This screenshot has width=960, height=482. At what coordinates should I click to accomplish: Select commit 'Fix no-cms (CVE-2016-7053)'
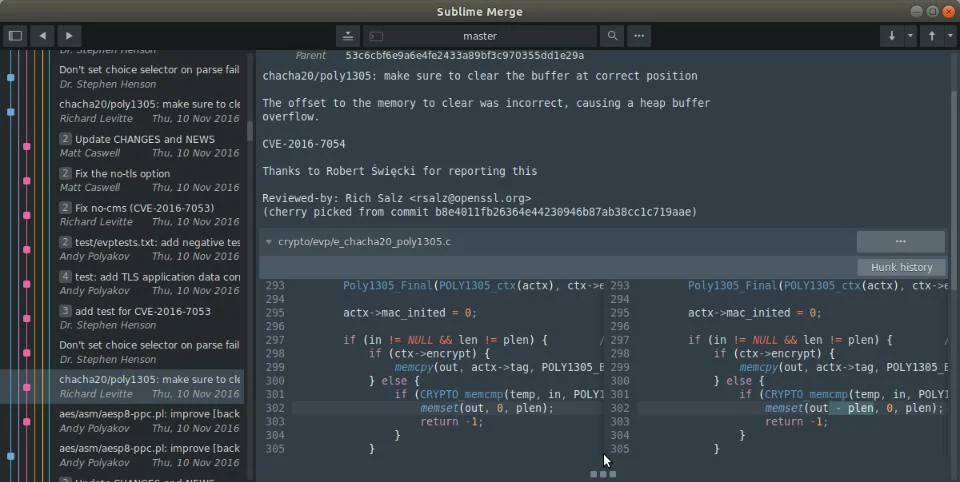pyautogui.click(x=150, y=214)
